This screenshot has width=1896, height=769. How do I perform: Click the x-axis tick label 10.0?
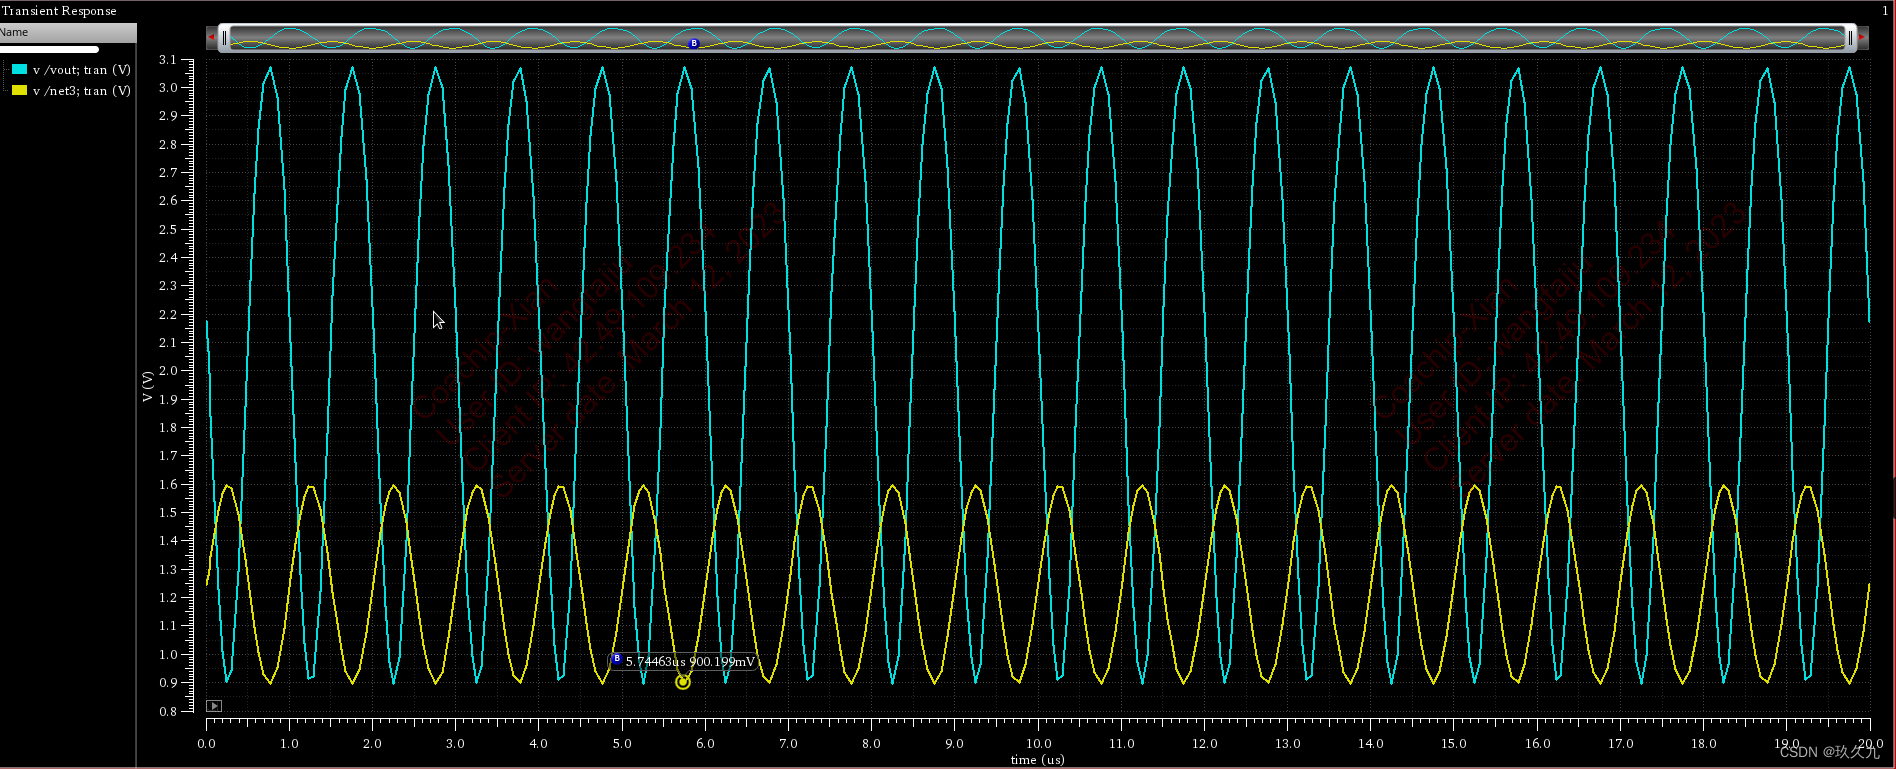[x=1038, y=743]
